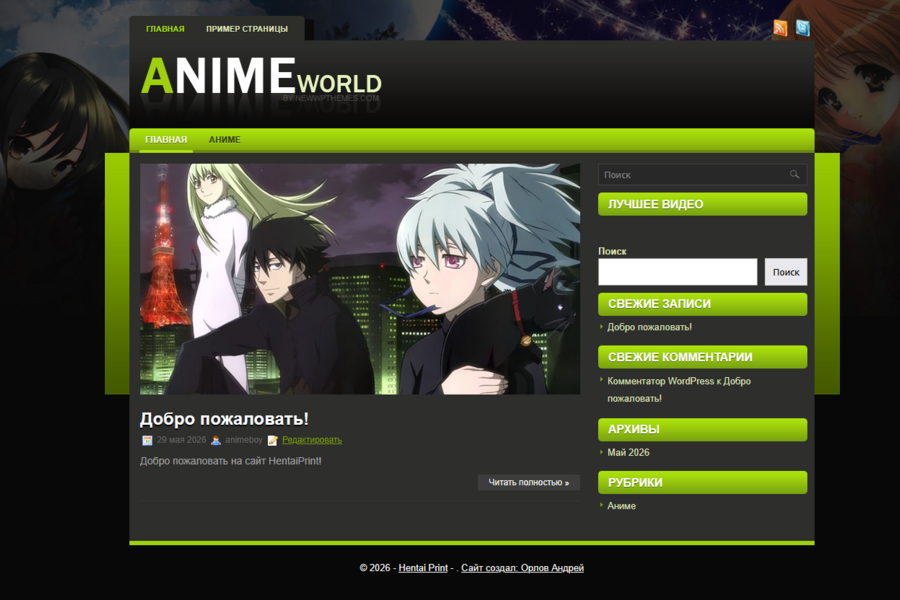The height and width of the screenshot is (600, 900).
Task: Click author name animeboy
Action: click(244, 440)
